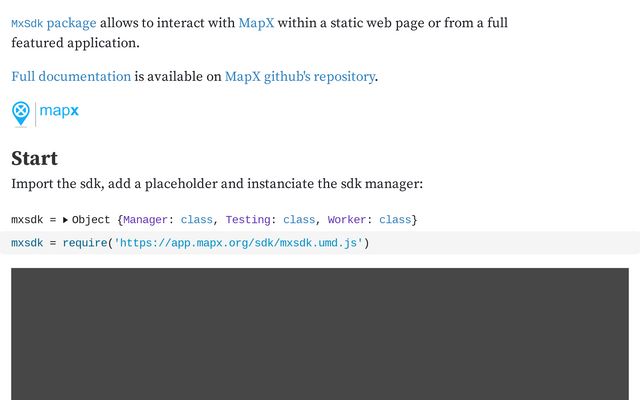This screenshot has height=400, width=640.
Task: Click the Worker property in the object output
Action: coord(347,220)
